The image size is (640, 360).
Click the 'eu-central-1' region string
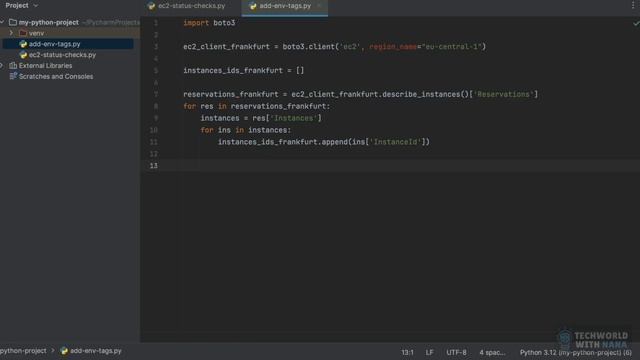[451, 47]
